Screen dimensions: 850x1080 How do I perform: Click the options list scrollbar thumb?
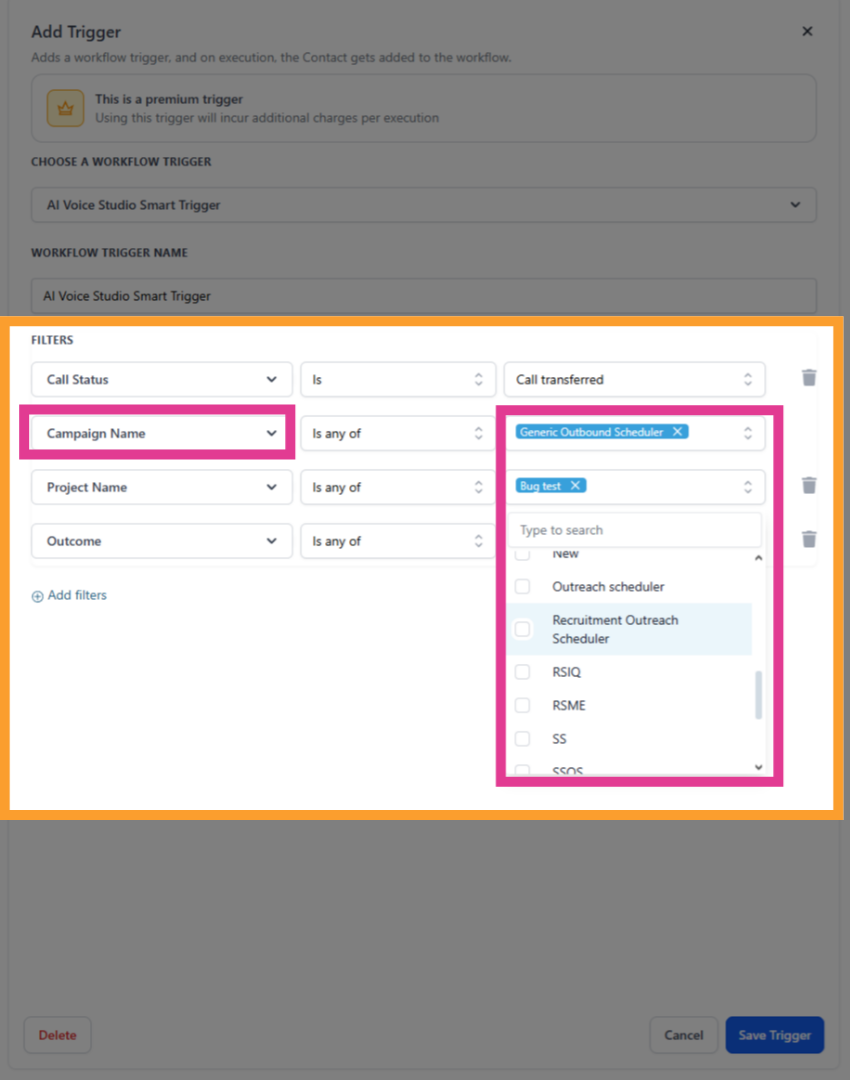point(758,695)
